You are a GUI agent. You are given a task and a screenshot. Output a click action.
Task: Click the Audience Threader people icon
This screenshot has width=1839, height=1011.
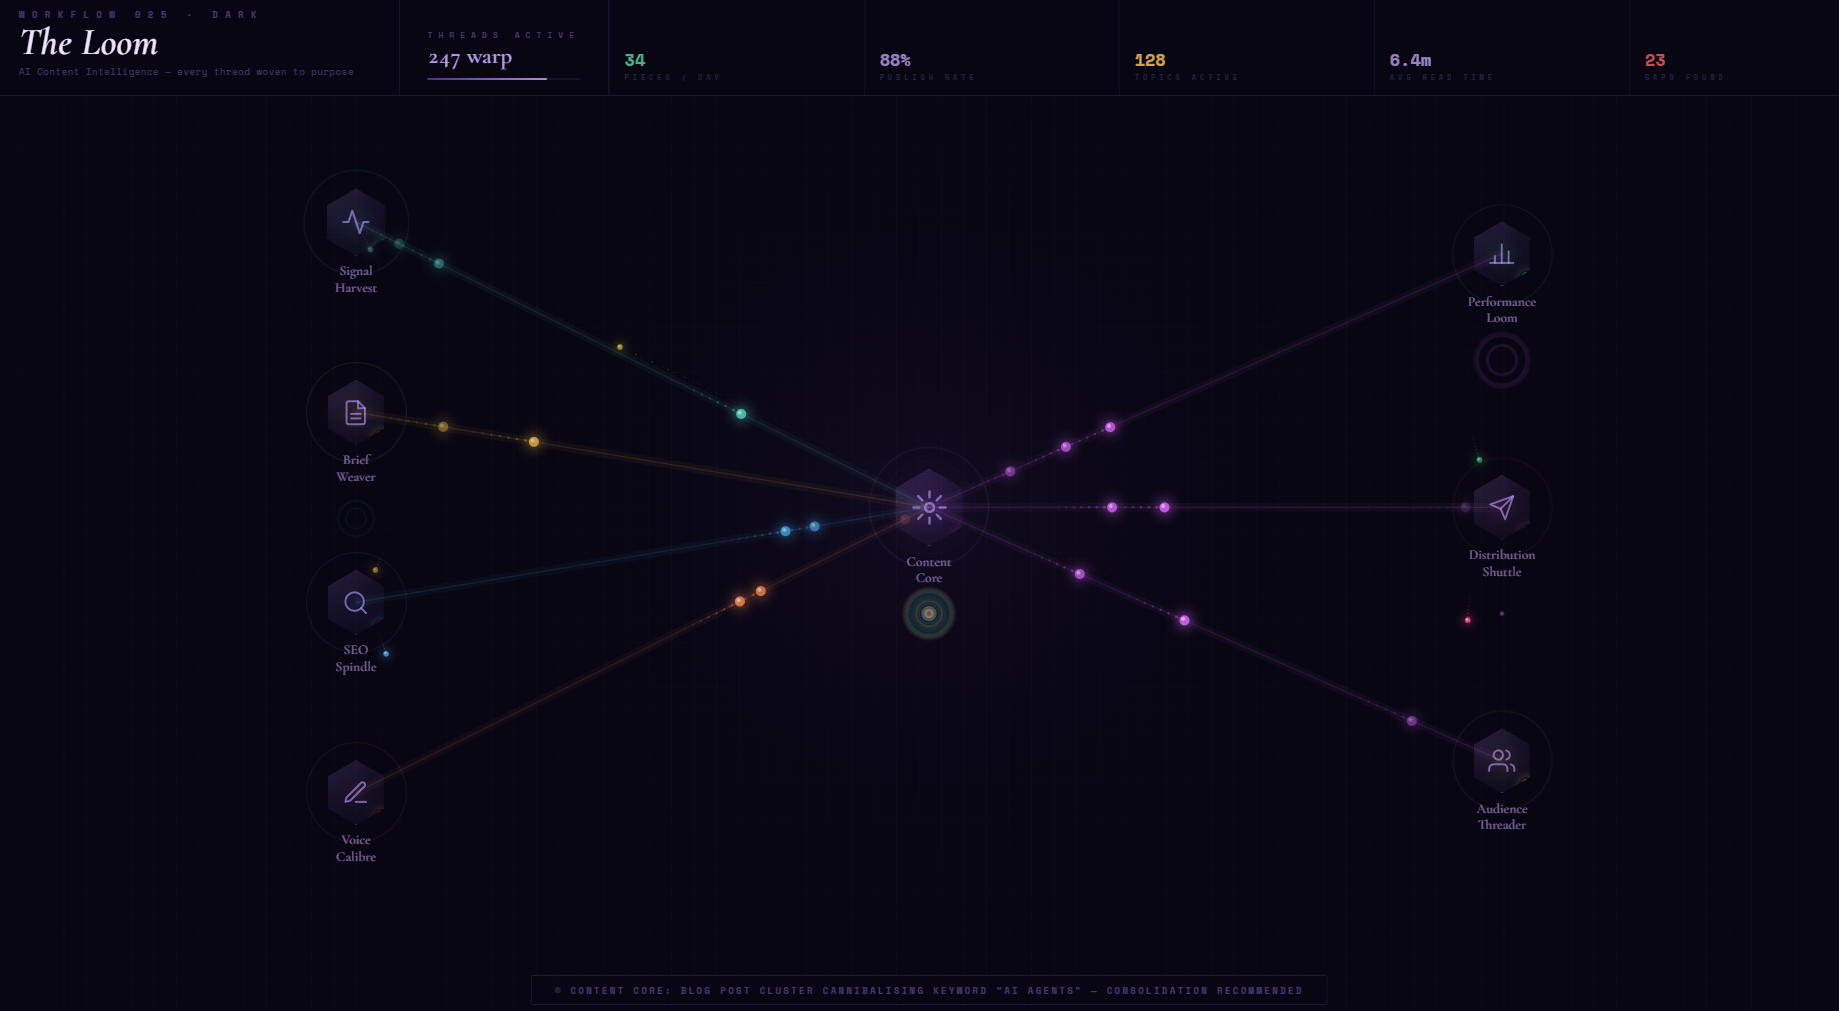[x=1501, y=758]
